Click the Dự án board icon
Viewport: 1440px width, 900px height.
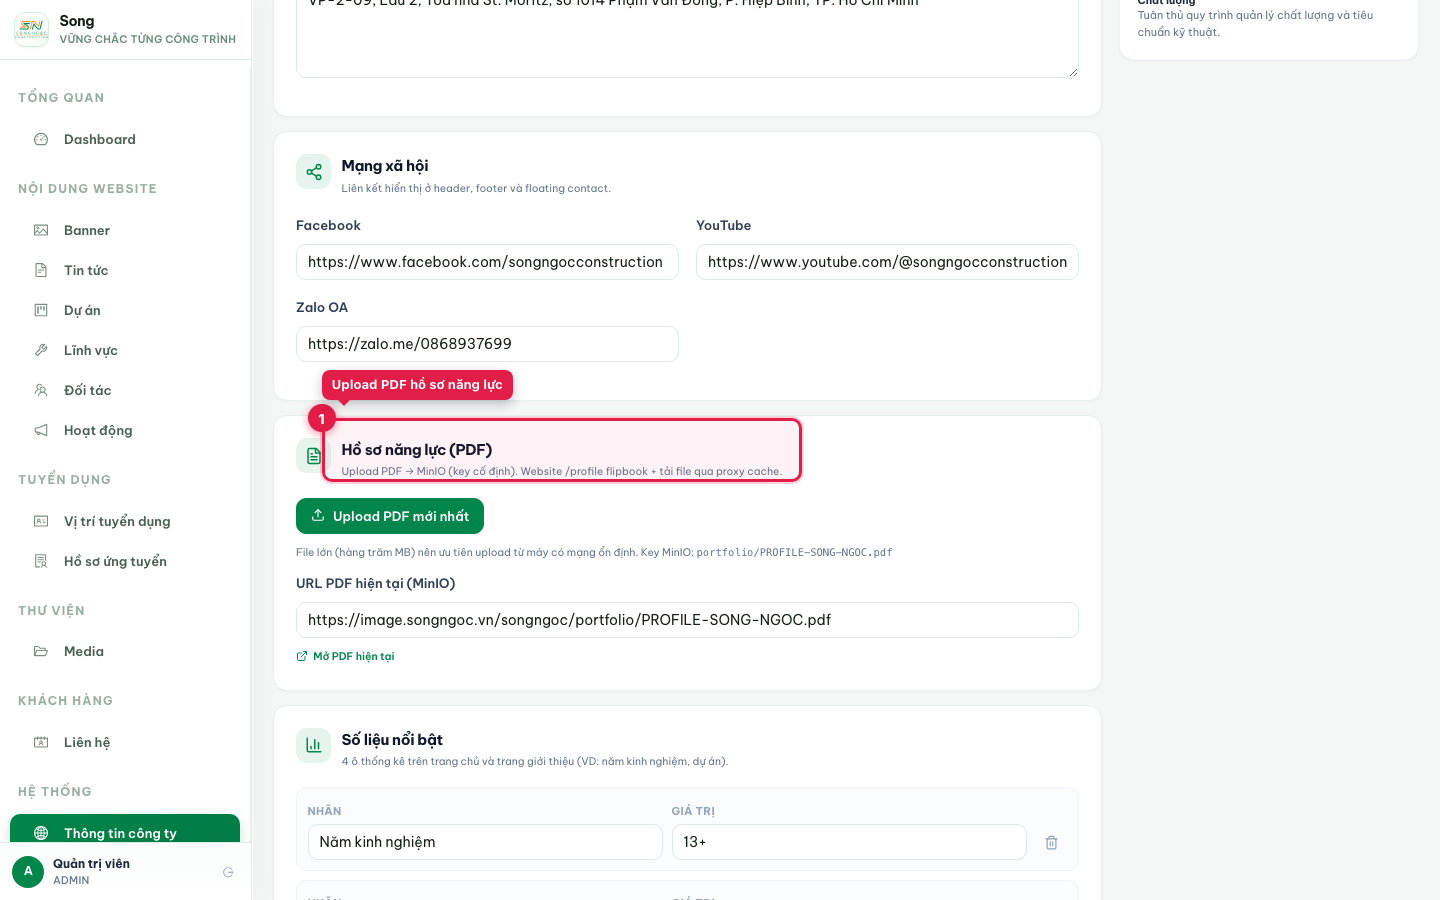(41, 310)
